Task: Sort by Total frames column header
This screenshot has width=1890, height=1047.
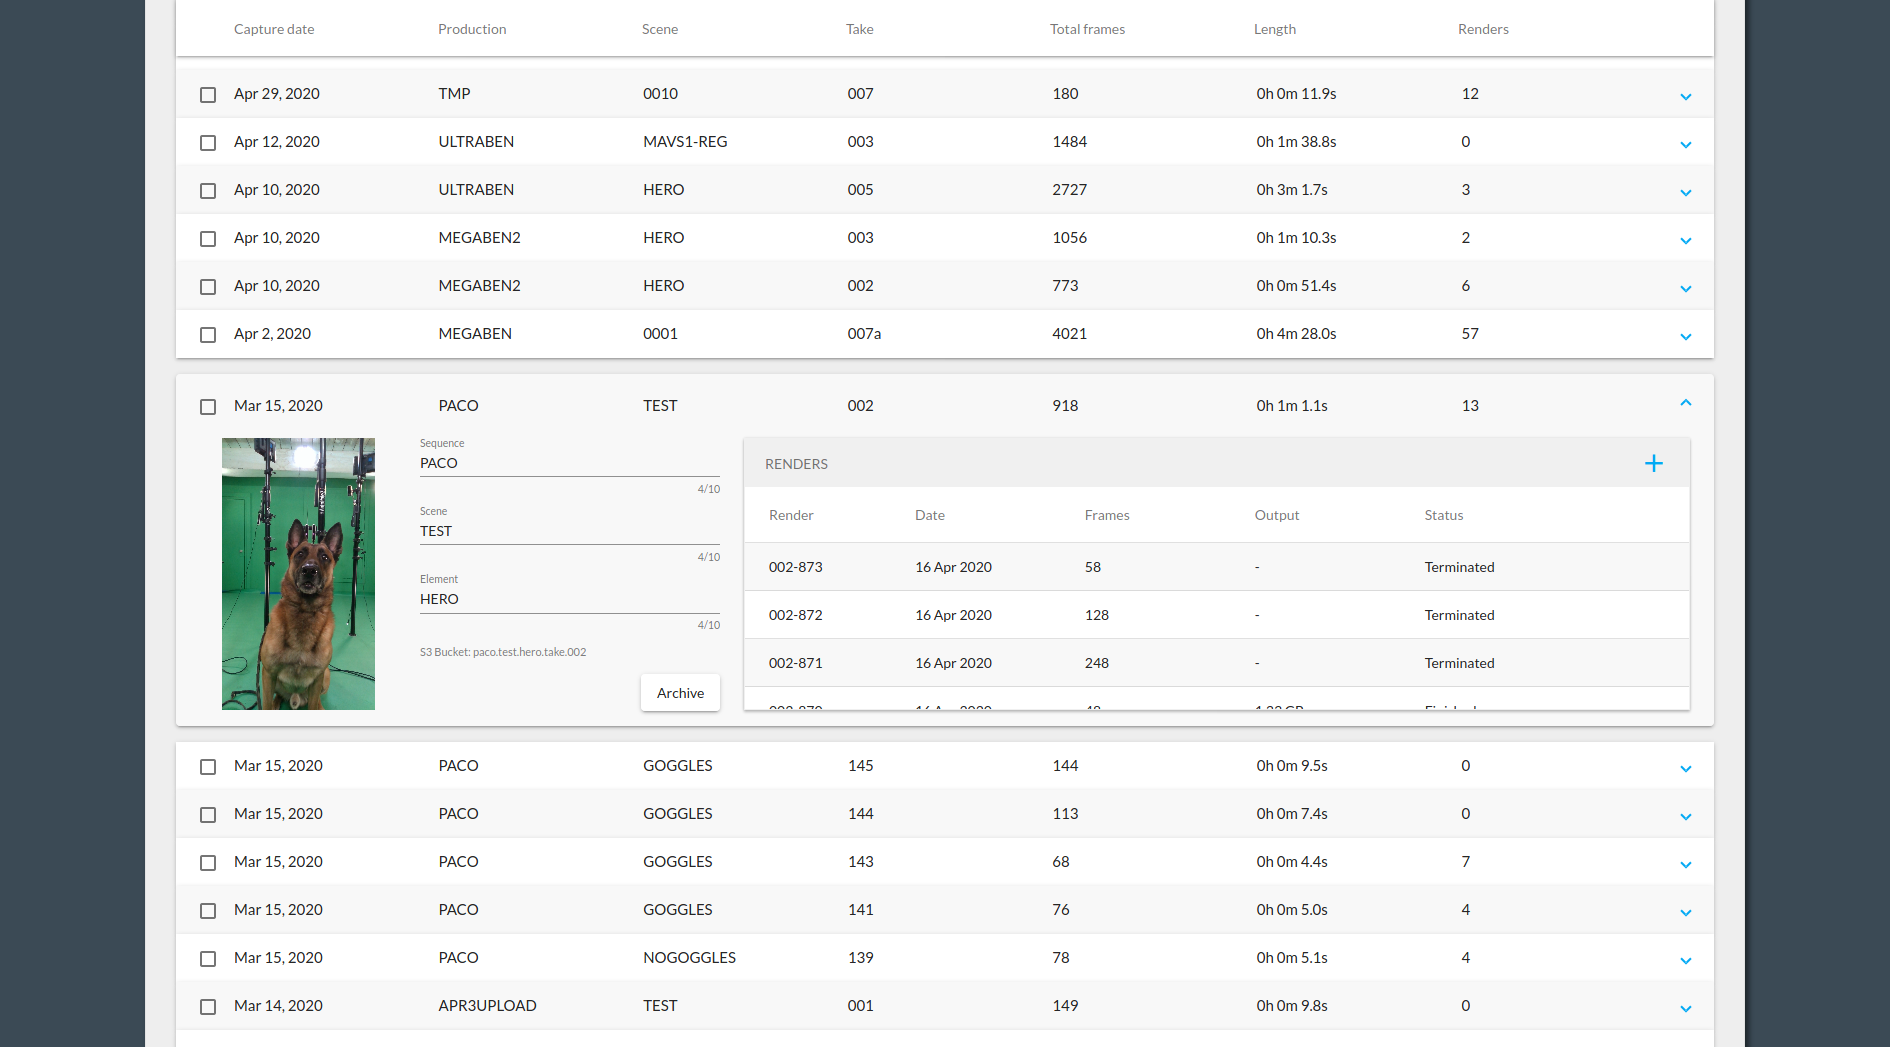Action: point(1087,29)
